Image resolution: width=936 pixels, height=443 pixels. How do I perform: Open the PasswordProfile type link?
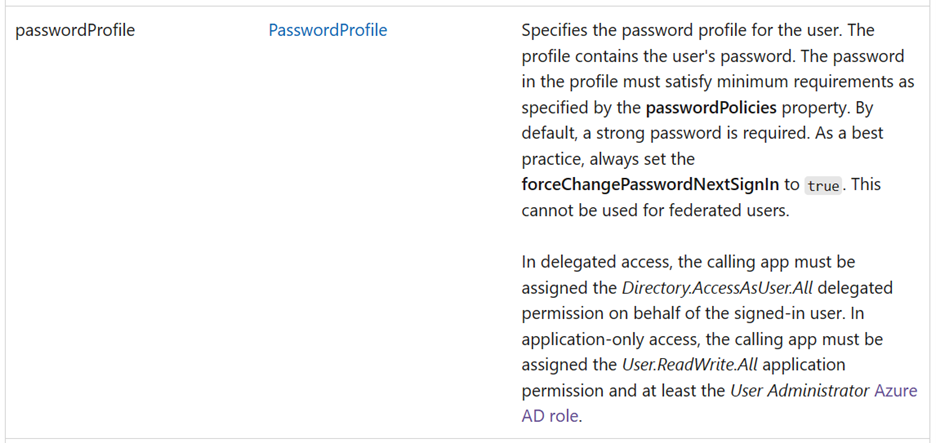coord(327,30)
